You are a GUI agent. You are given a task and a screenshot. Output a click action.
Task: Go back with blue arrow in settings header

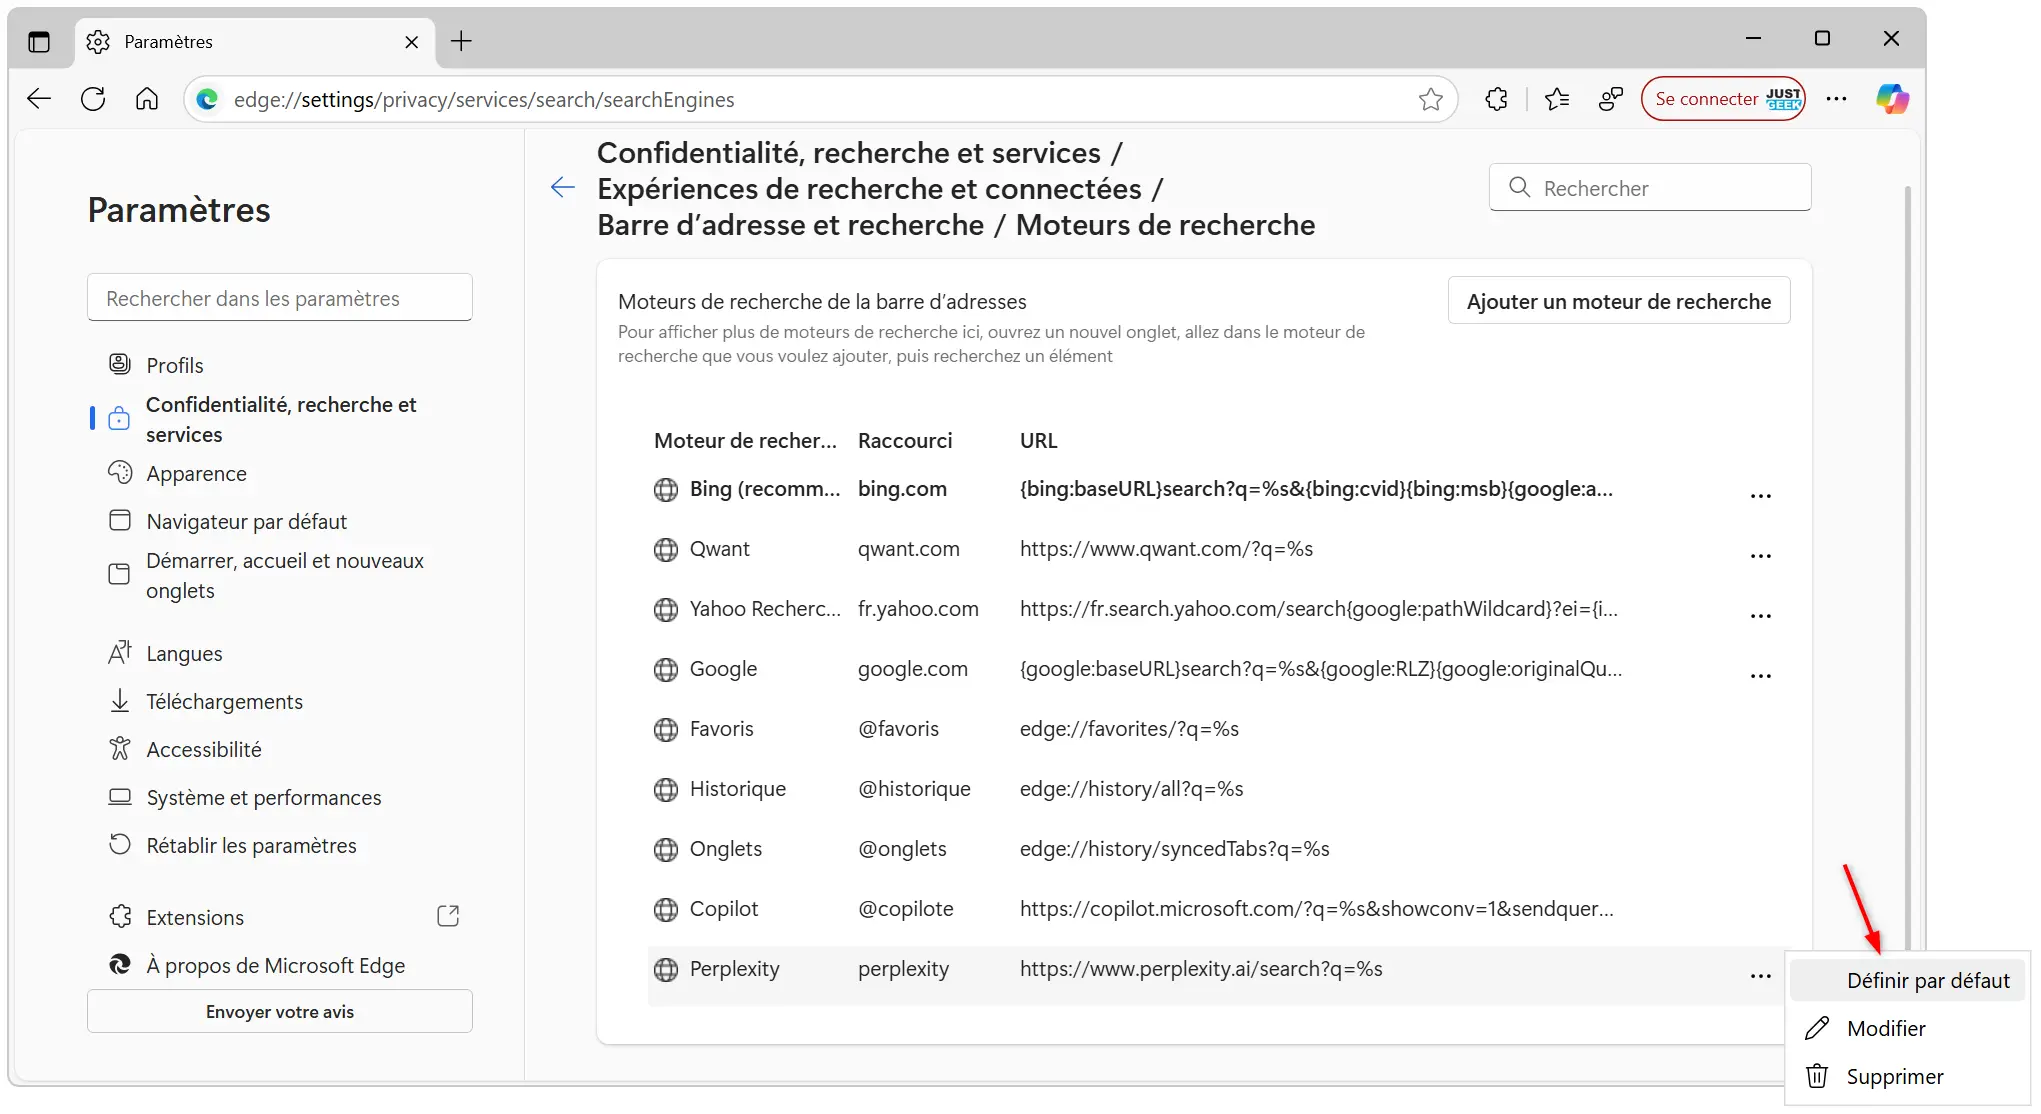[563, 187]
